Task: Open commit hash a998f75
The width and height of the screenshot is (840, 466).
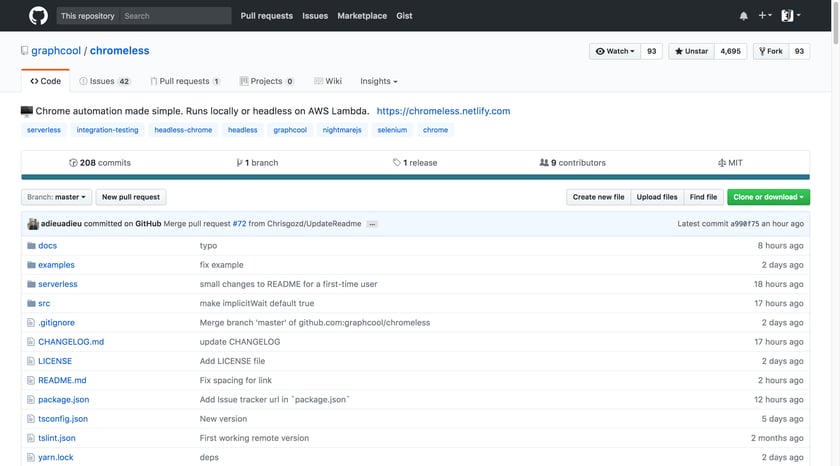Action: pyautogui.click(x=745, y=224)
